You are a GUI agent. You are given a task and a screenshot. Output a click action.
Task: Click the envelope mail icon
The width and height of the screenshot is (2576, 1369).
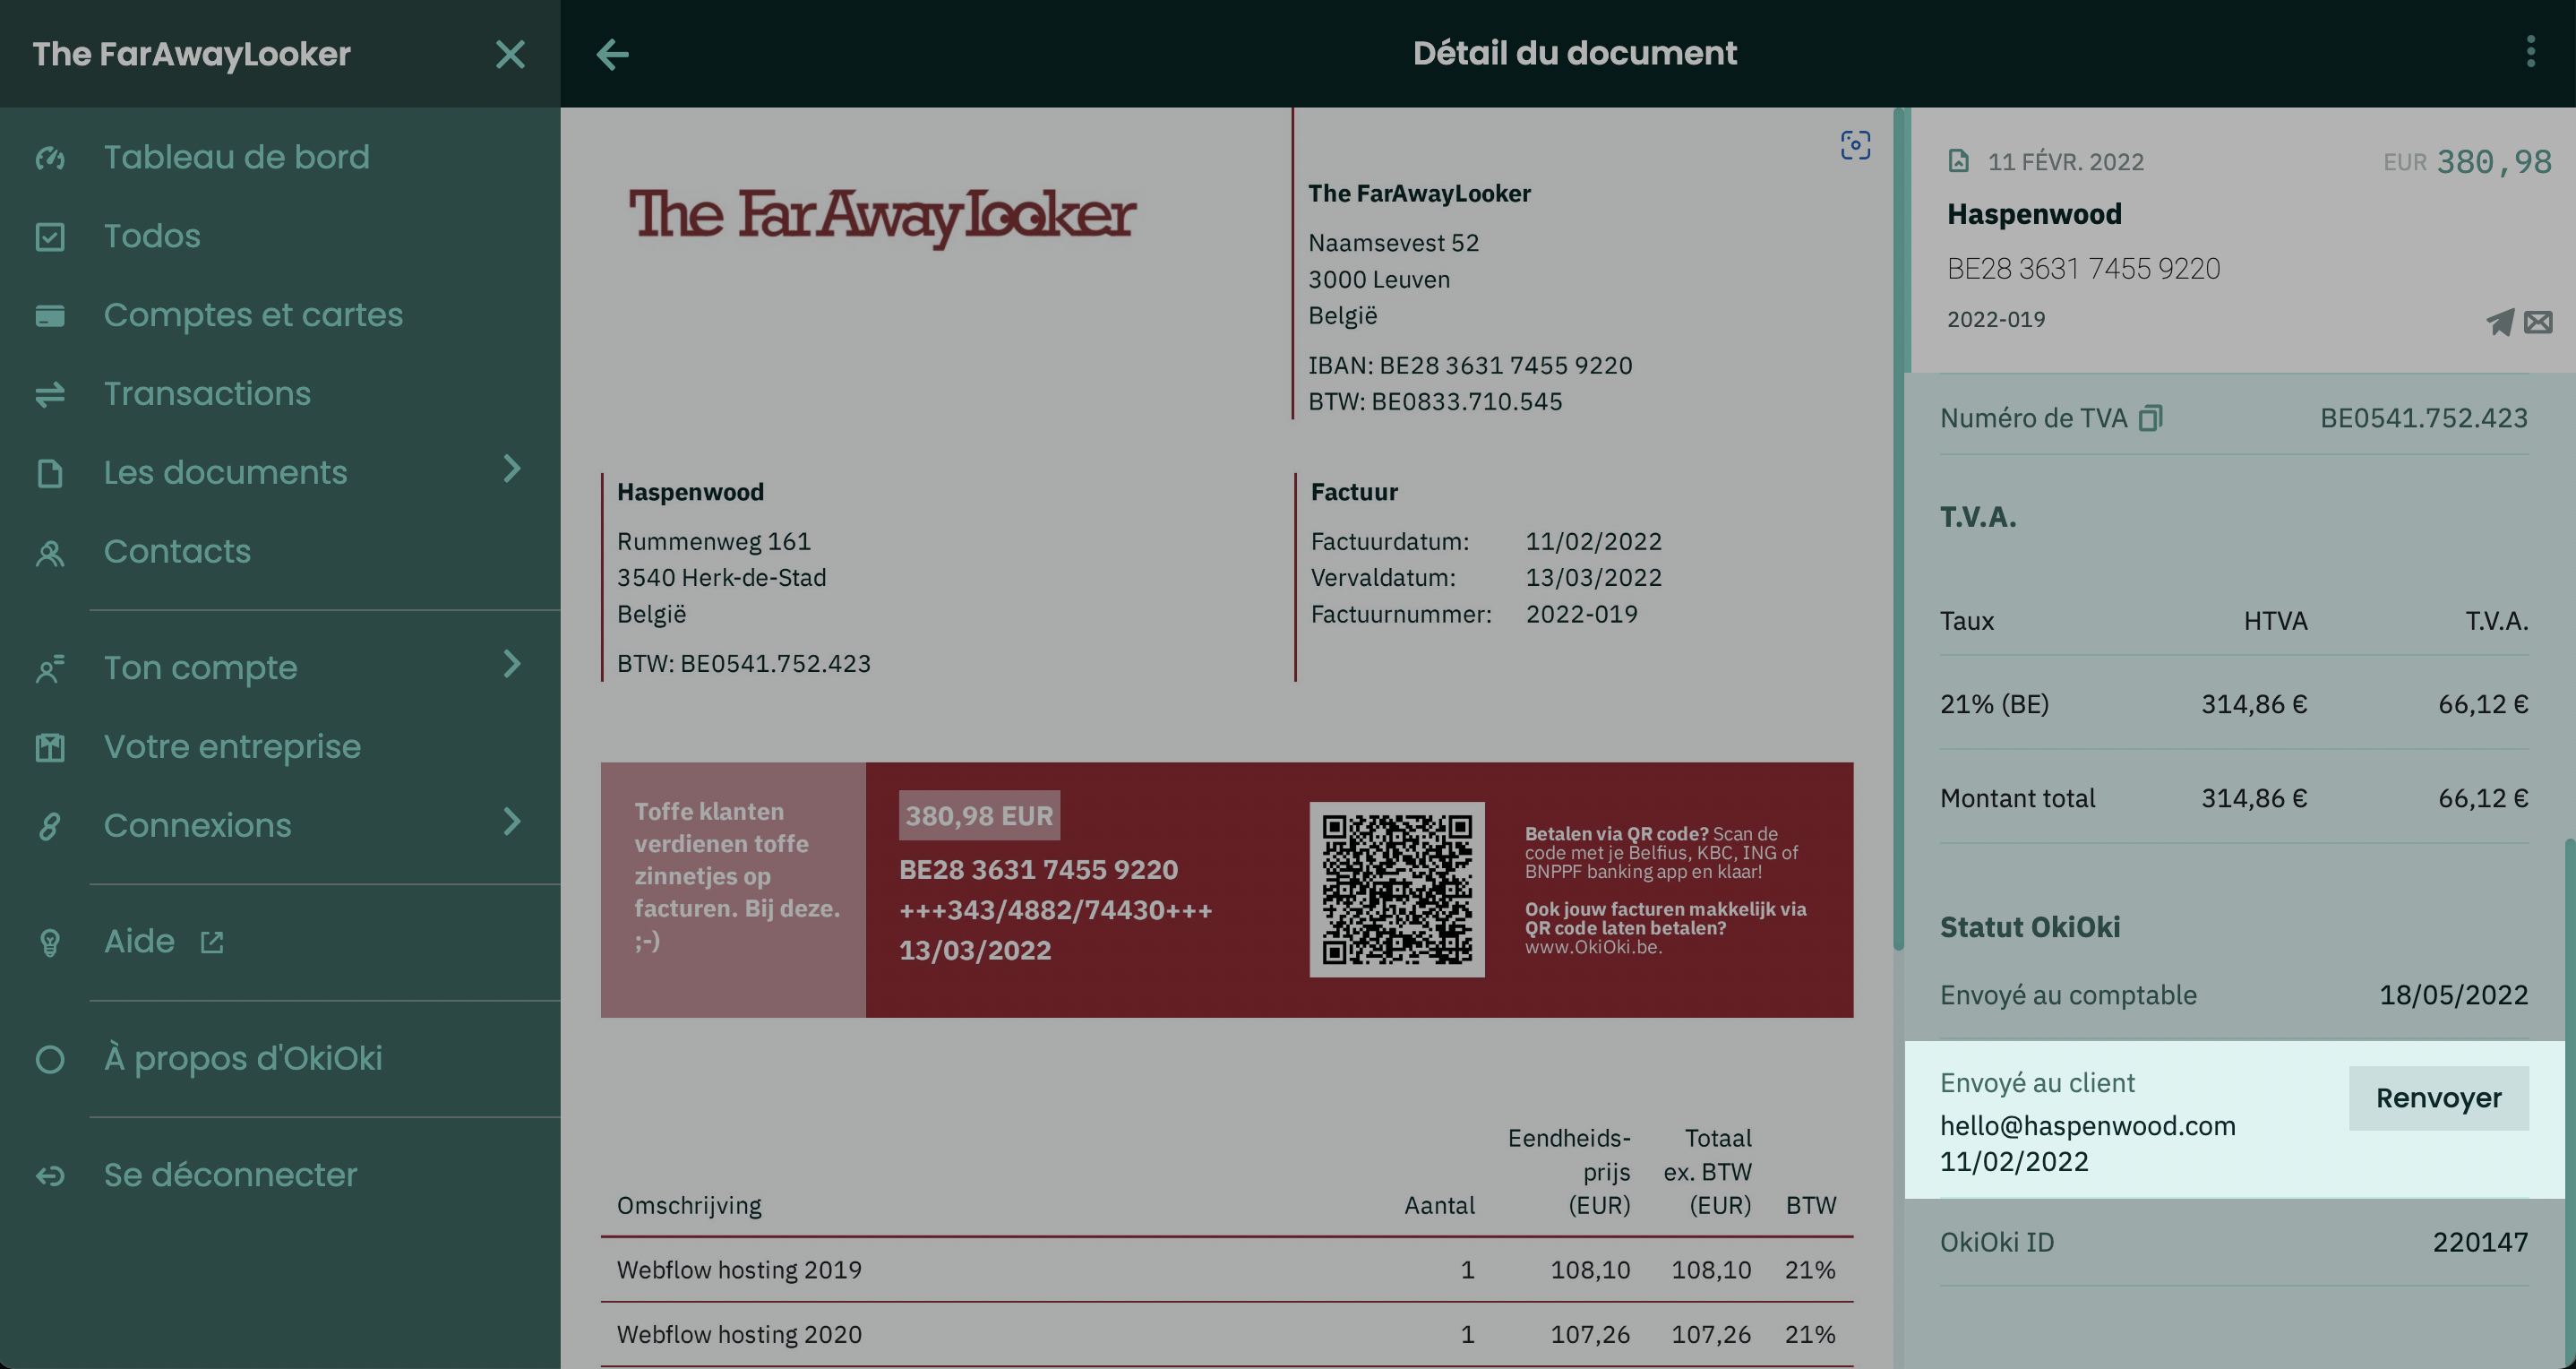(x=2538, y=322)
